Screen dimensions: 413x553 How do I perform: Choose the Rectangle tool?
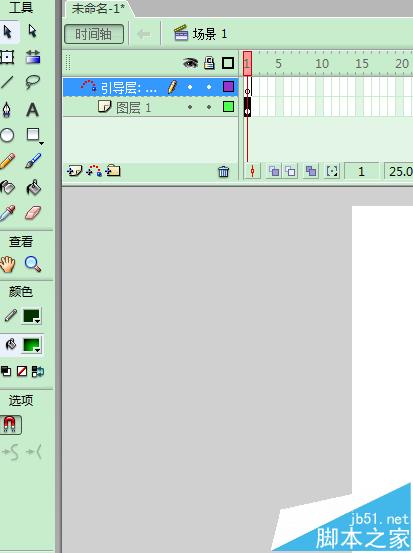pyautogui.click(x=33, y=134)
